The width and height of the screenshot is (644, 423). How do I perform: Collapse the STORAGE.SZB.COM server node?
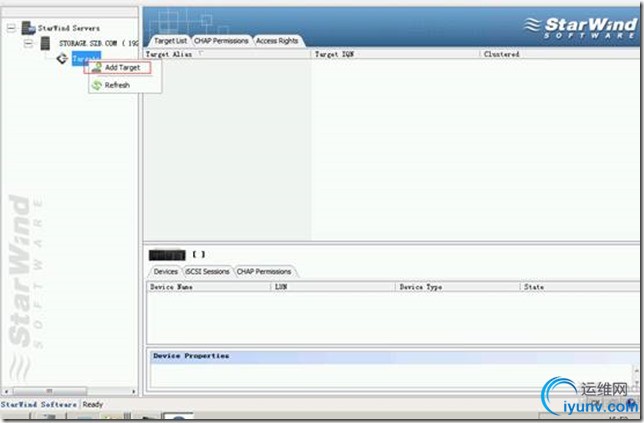28,43
